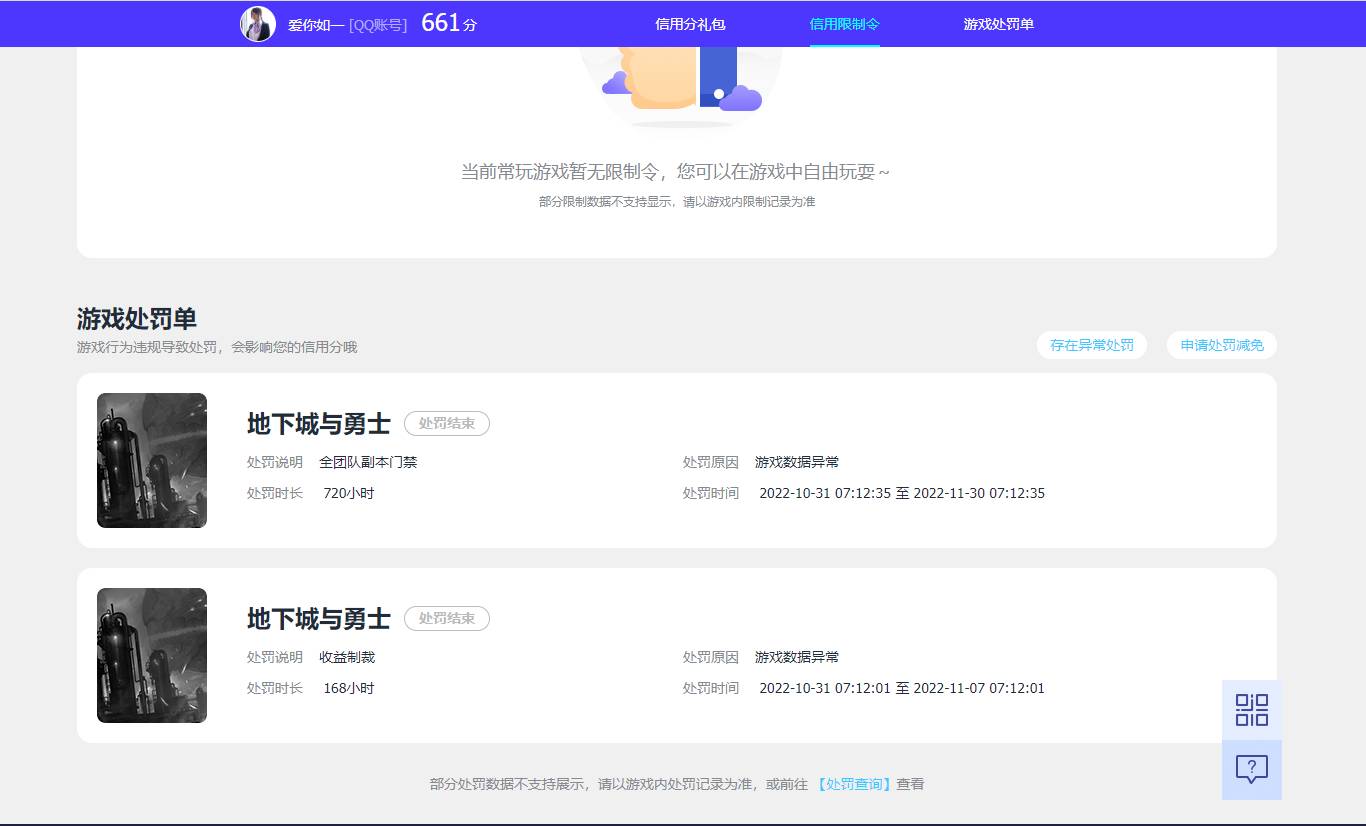Screen dimensions: 1366x826
Task: Click the second 地下城与勇士 game thumbnail
Action: coord(151,655)
